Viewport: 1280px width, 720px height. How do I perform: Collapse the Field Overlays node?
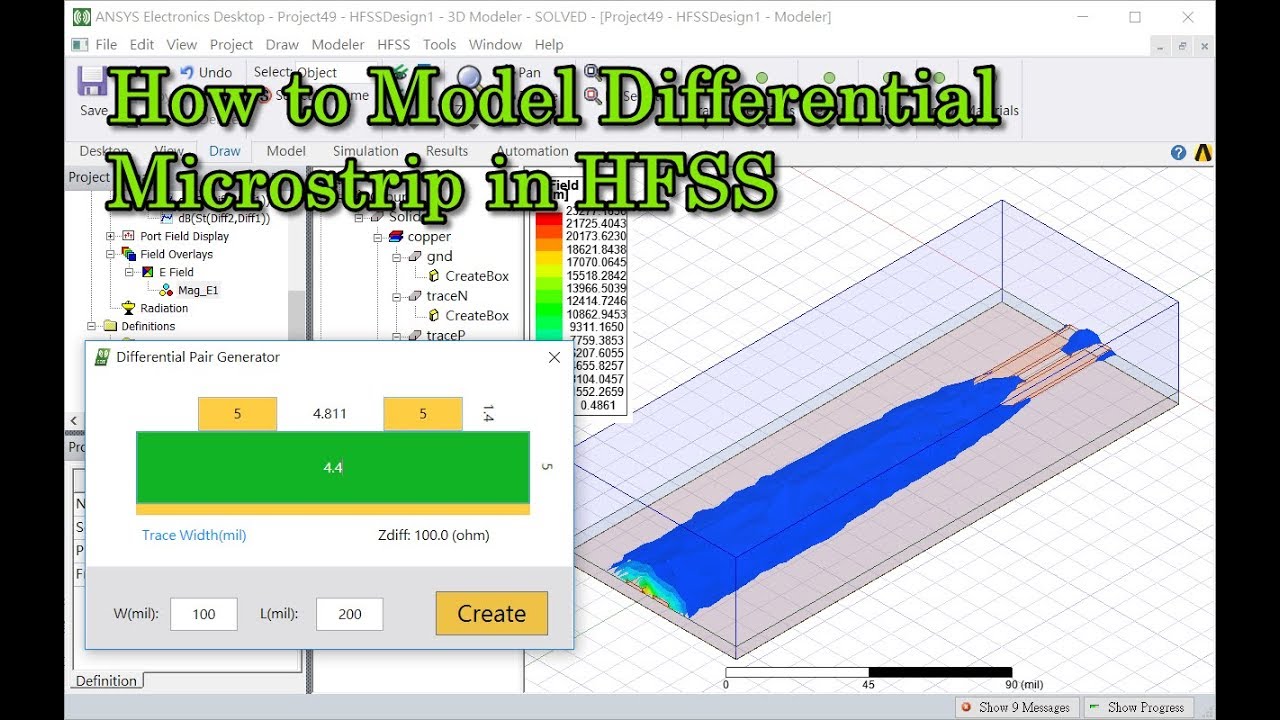coord(110,254)
